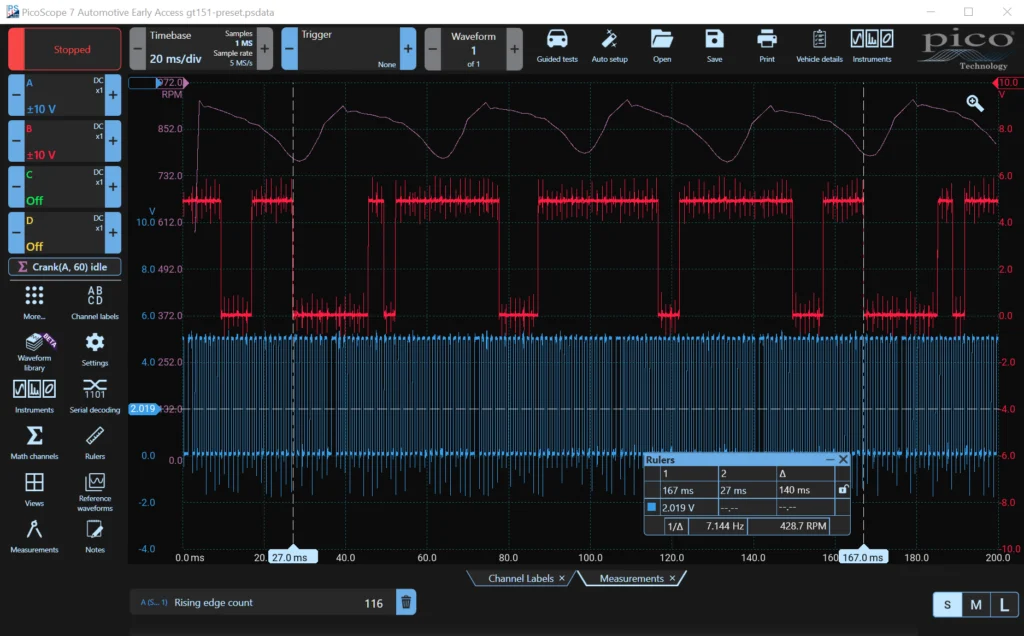Increase channel B range
This screenshot has width=1024, height=636.
[x=113, y=140]
